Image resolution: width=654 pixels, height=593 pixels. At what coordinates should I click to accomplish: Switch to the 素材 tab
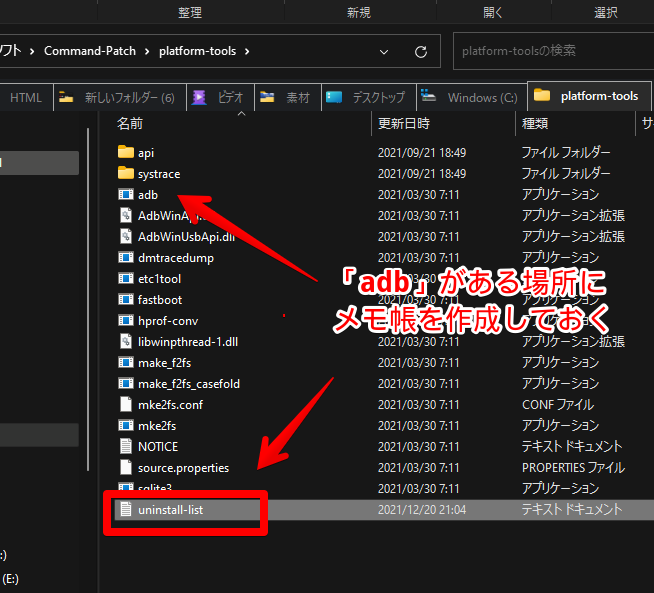click(288, 98)
